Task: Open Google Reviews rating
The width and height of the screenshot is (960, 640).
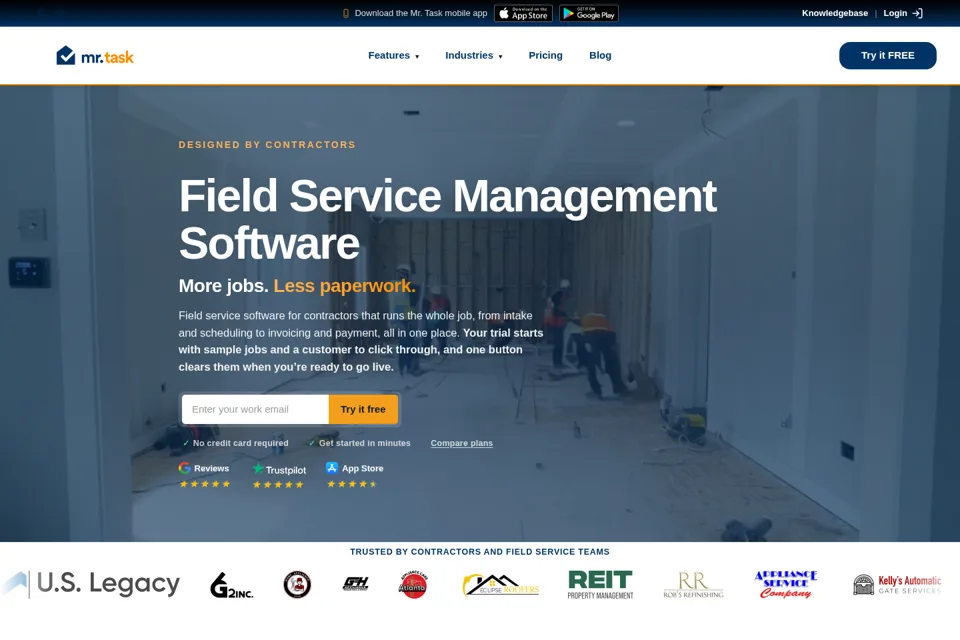Action: tap(204, 469)
